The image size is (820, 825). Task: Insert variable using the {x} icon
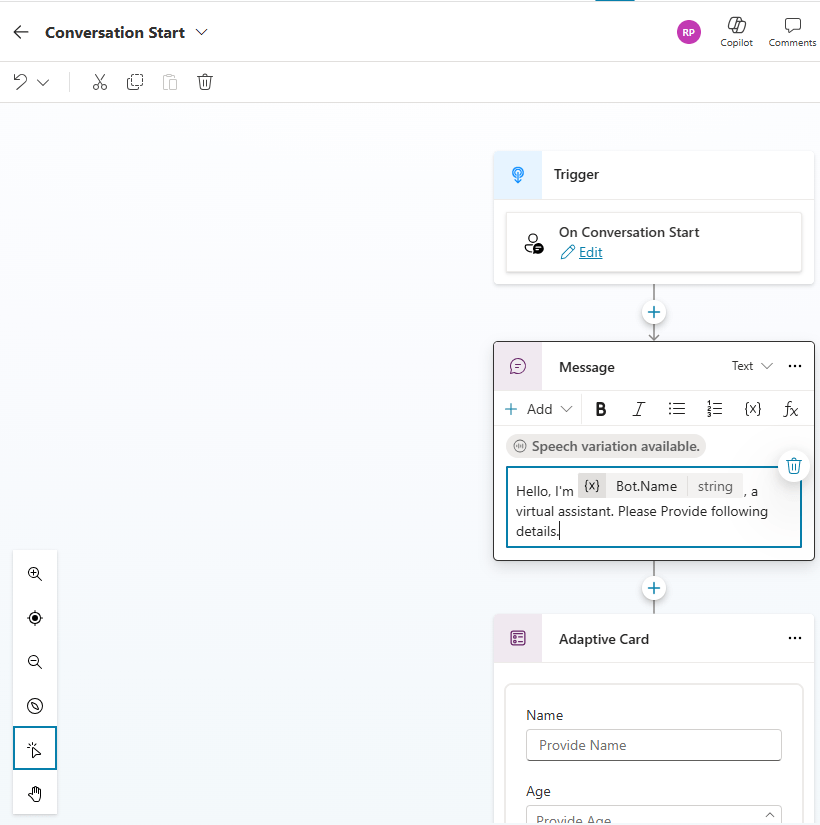point(753,409)
